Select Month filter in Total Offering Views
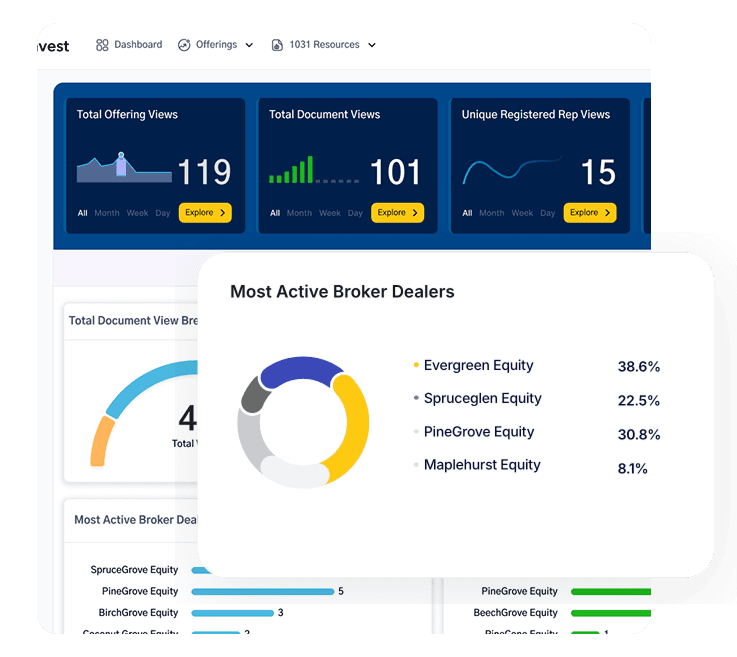Image resolution: width=737 pixels, height=657 pixels. pyautogui.click(x=107, y=213)
